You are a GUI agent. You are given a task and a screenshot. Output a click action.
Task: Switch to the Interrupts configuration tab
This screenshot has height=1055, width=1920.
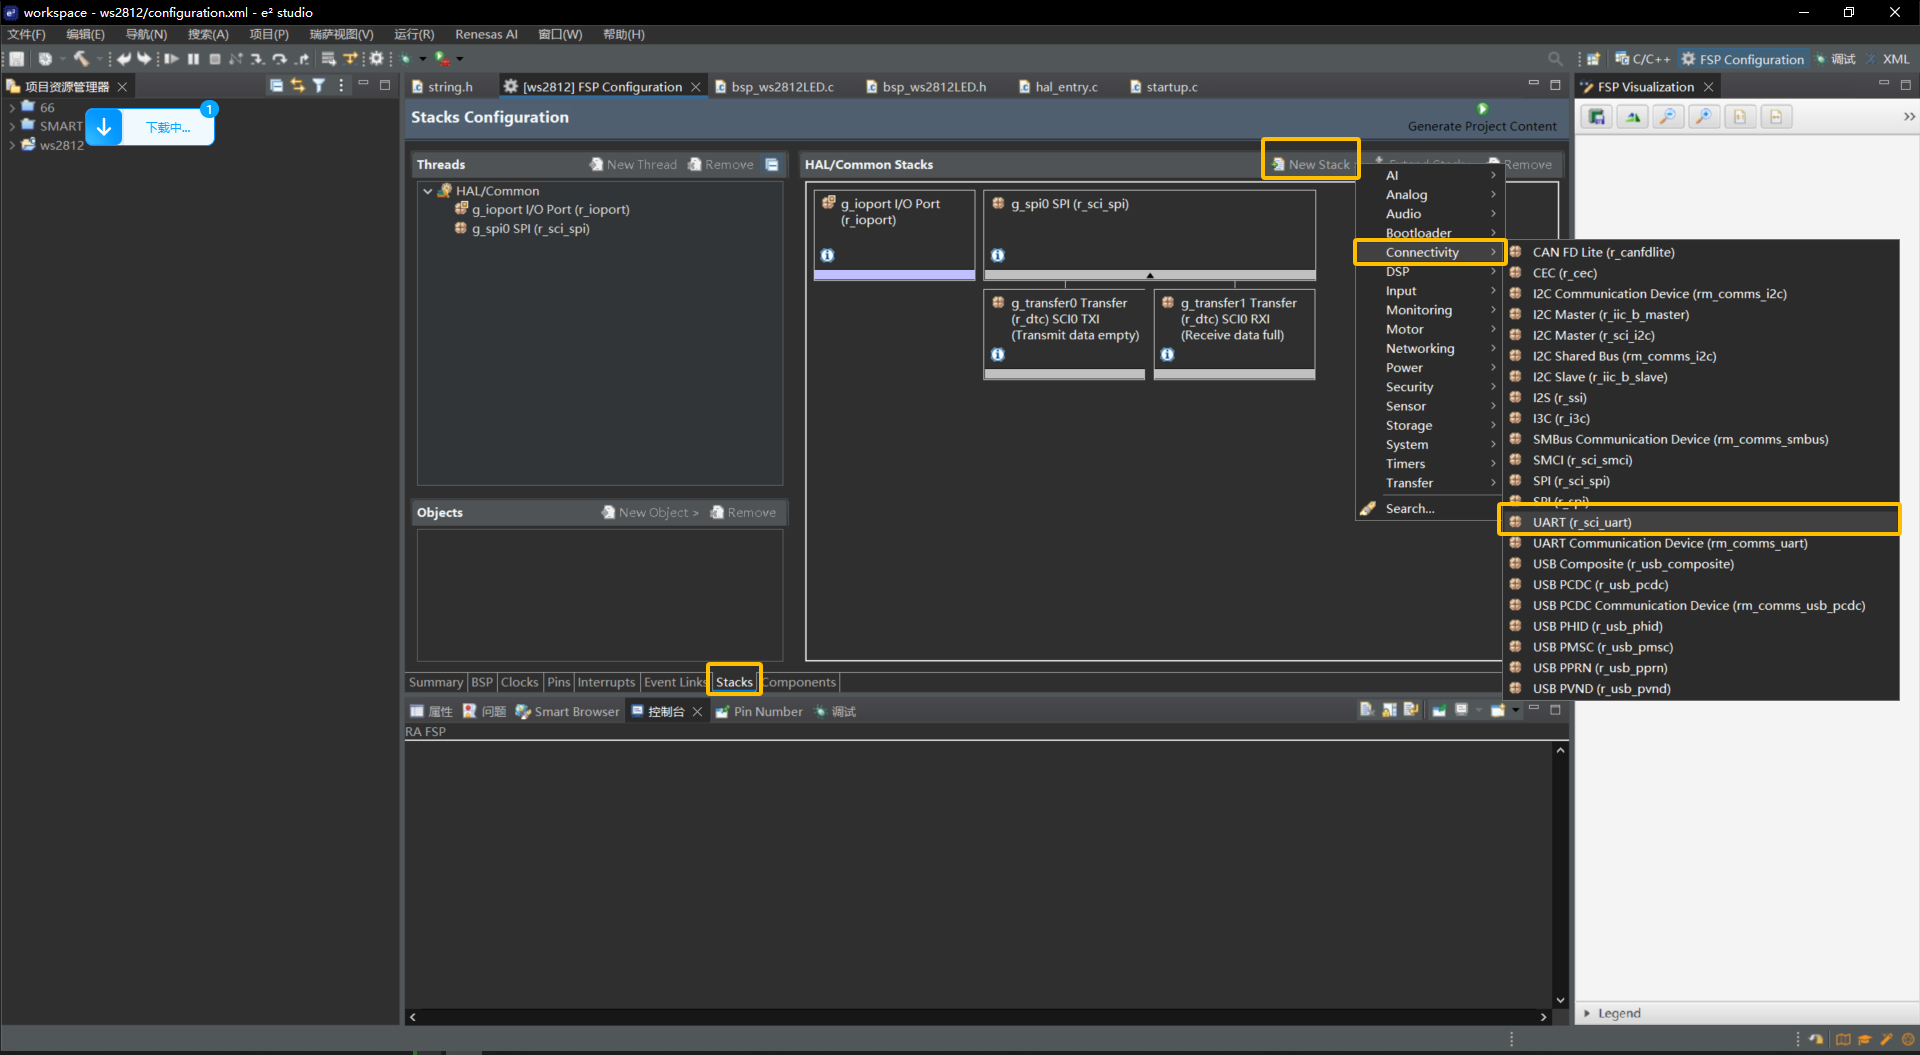[x=606, y=682]
